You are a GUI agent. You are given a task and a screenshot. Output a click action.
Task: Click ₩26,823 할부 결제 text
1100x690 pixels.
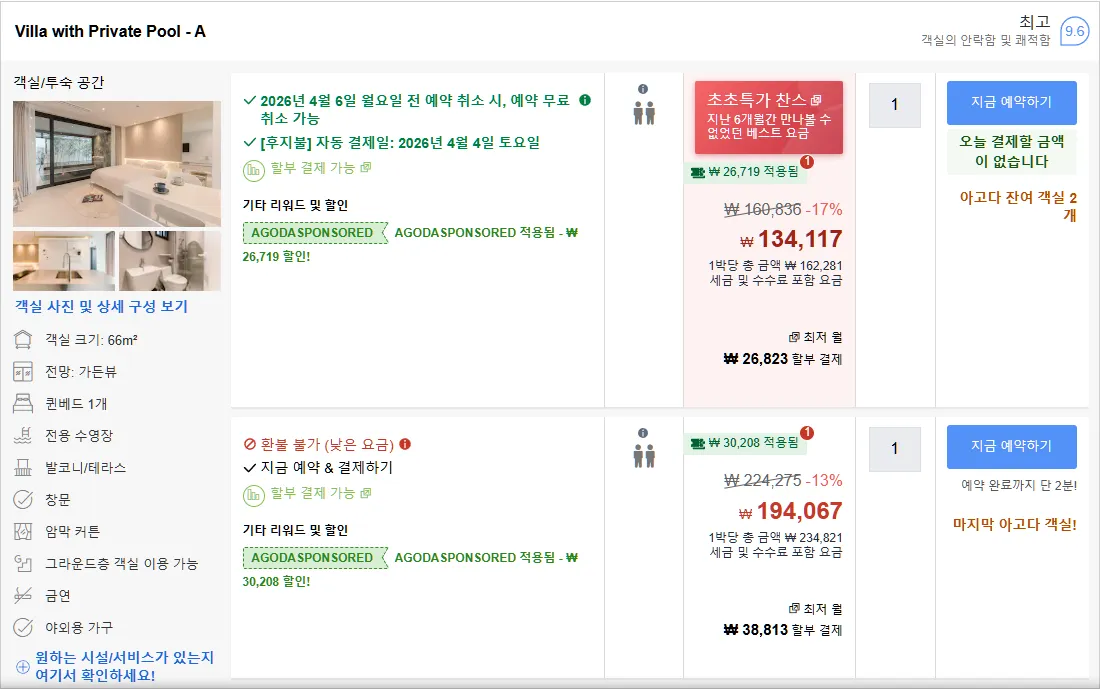783,359
